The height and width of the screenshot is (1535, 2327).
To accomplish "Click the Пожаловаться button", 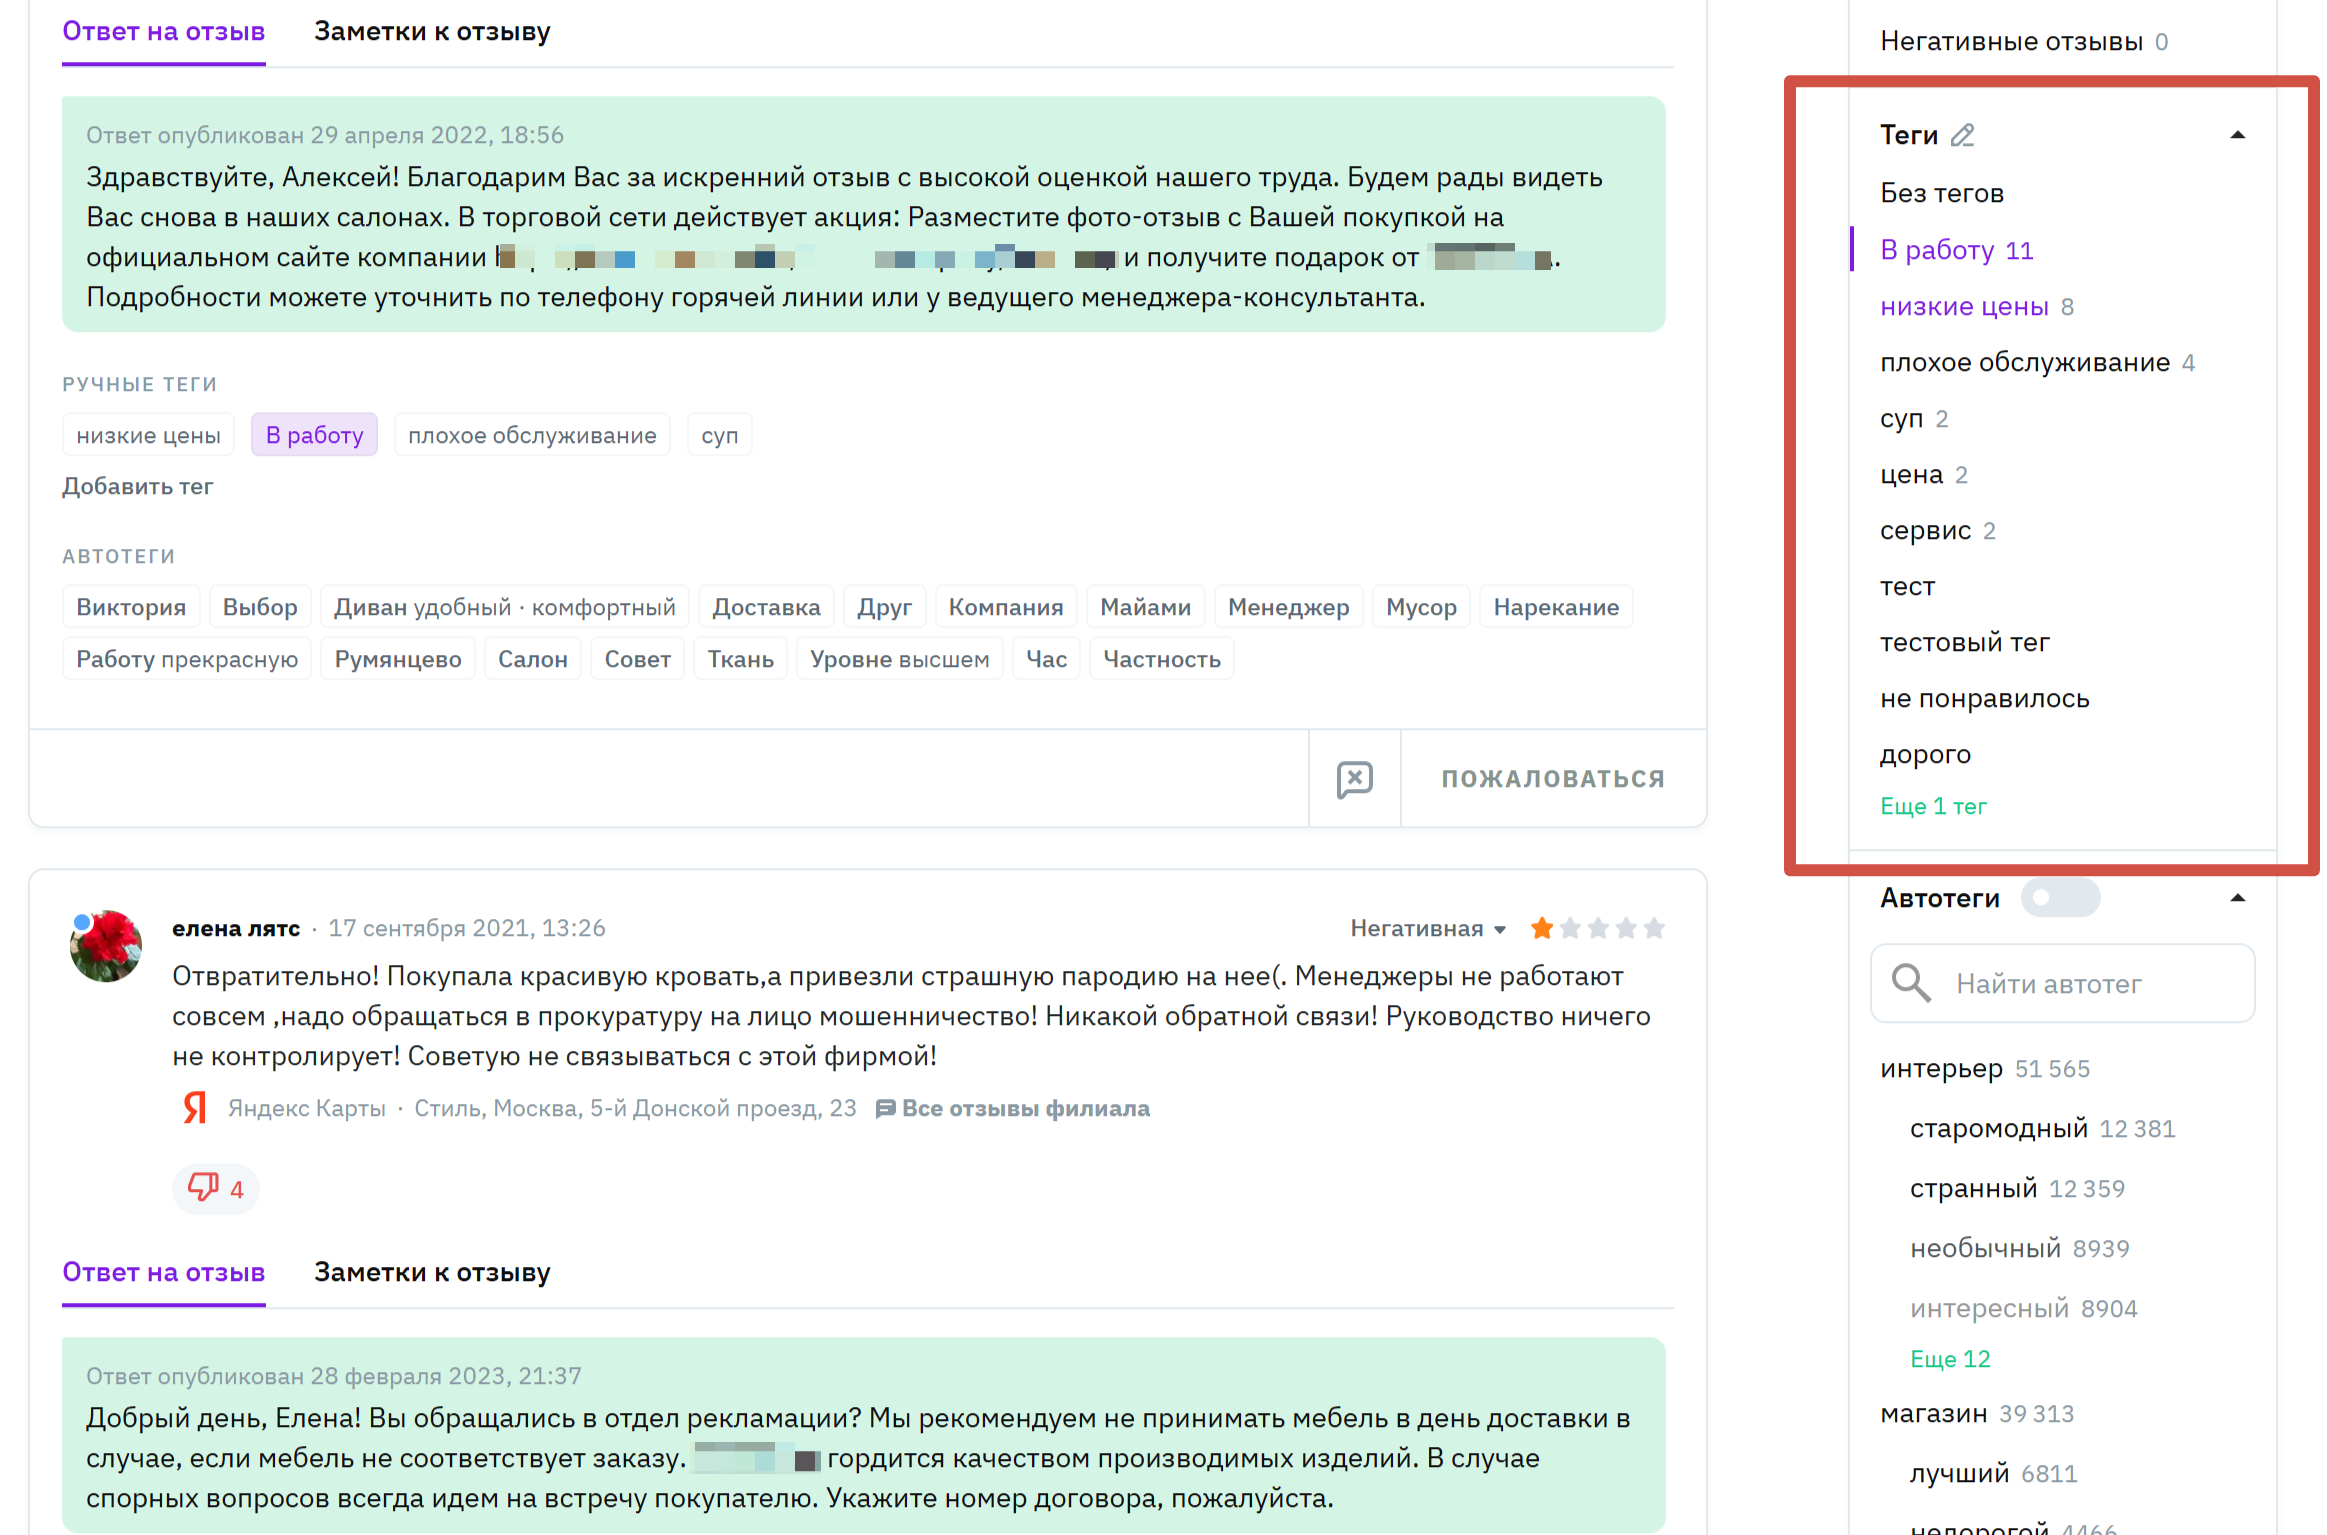I will (1552, 779).
